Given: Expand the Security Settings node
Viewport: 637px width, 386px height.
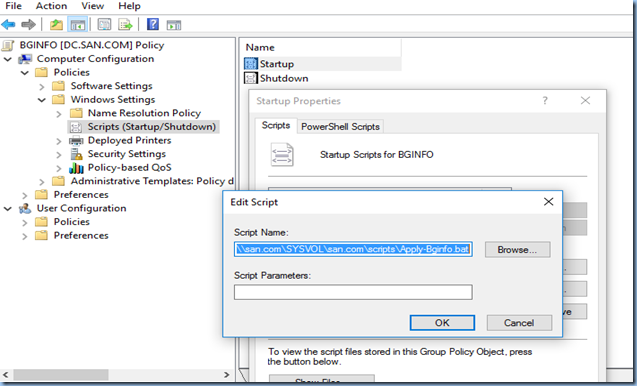Looking at the screenshot, I should [59, 155].
